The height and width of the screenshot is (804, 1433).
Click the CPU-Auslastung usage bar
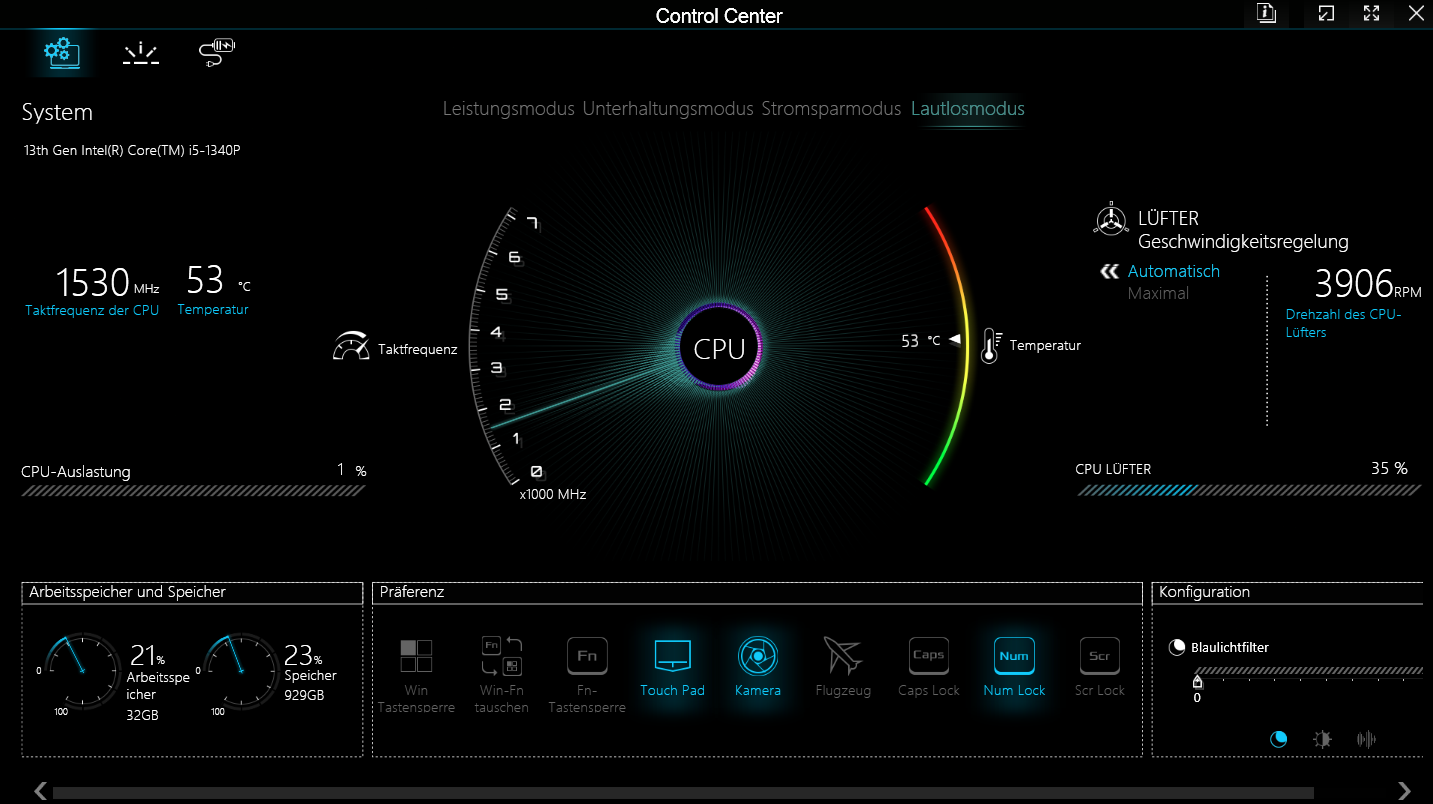193,490
